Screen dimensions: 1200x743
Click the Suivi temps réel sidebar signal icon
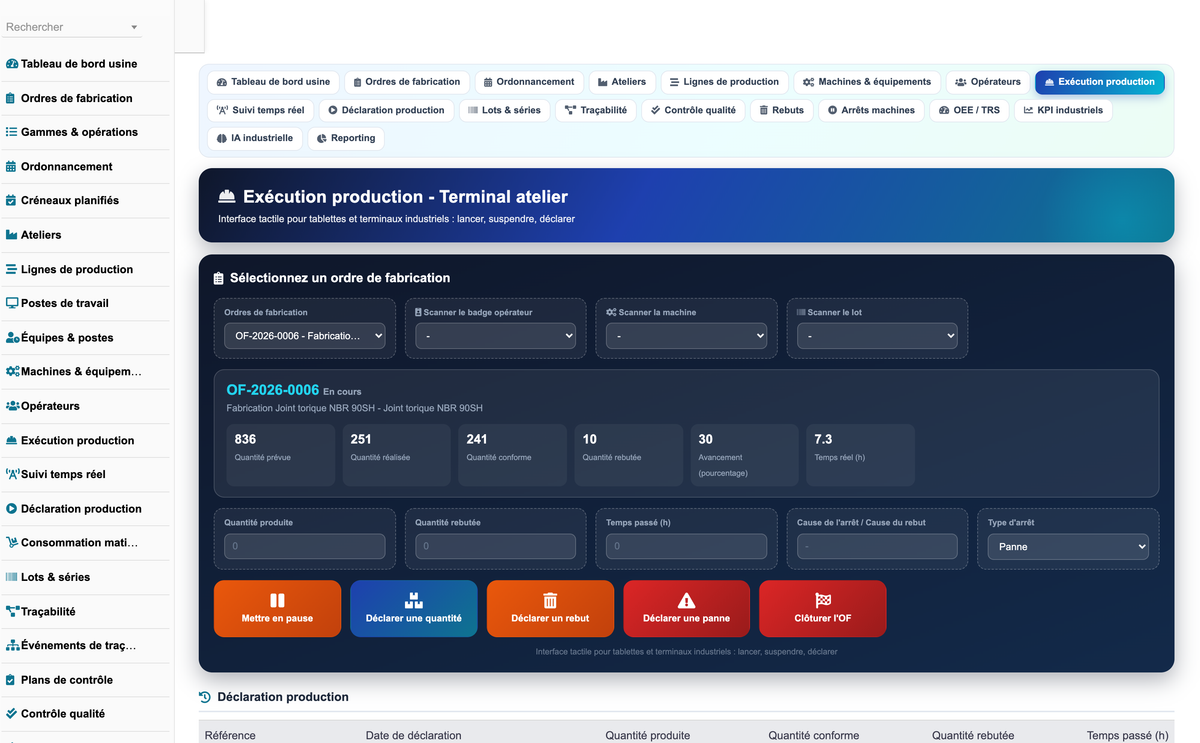click(x=13, y=474)
